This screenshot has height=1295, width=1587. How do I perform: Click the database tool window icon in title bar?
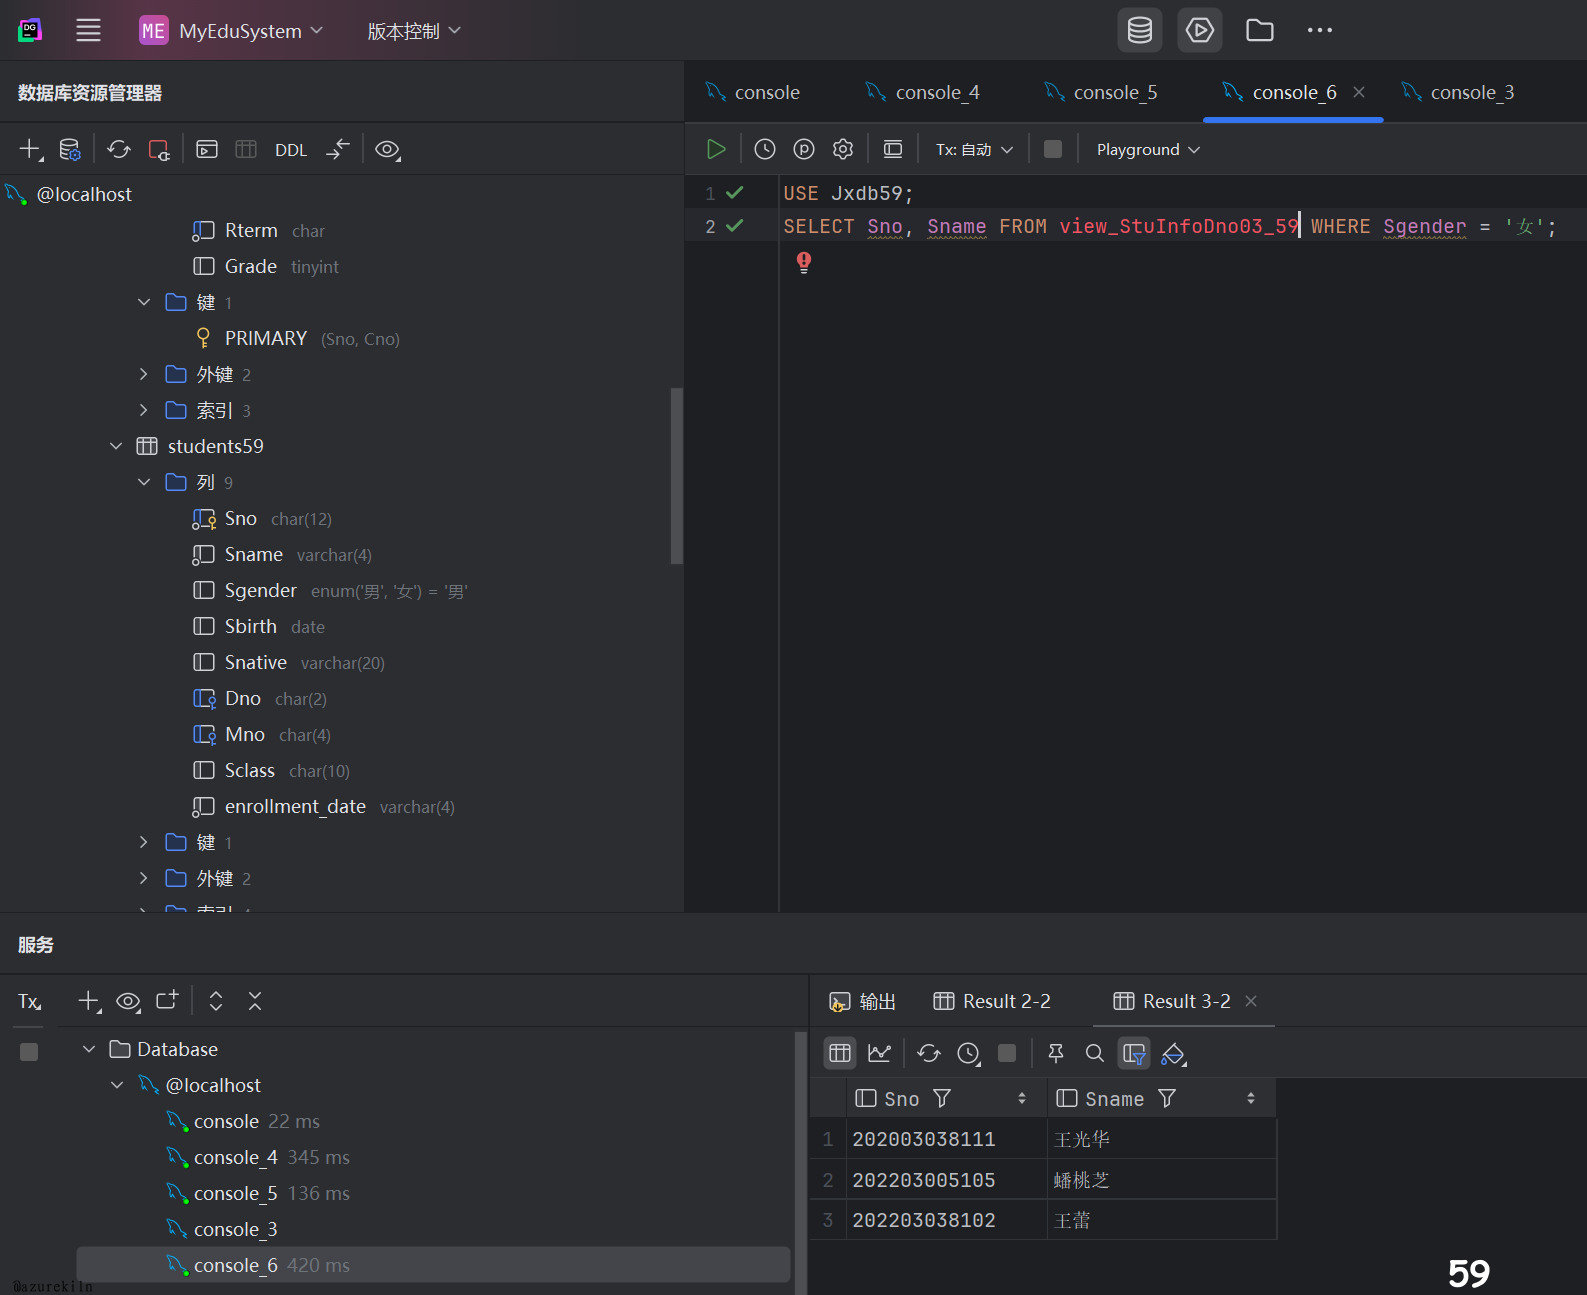click(x=1139, y=30)
